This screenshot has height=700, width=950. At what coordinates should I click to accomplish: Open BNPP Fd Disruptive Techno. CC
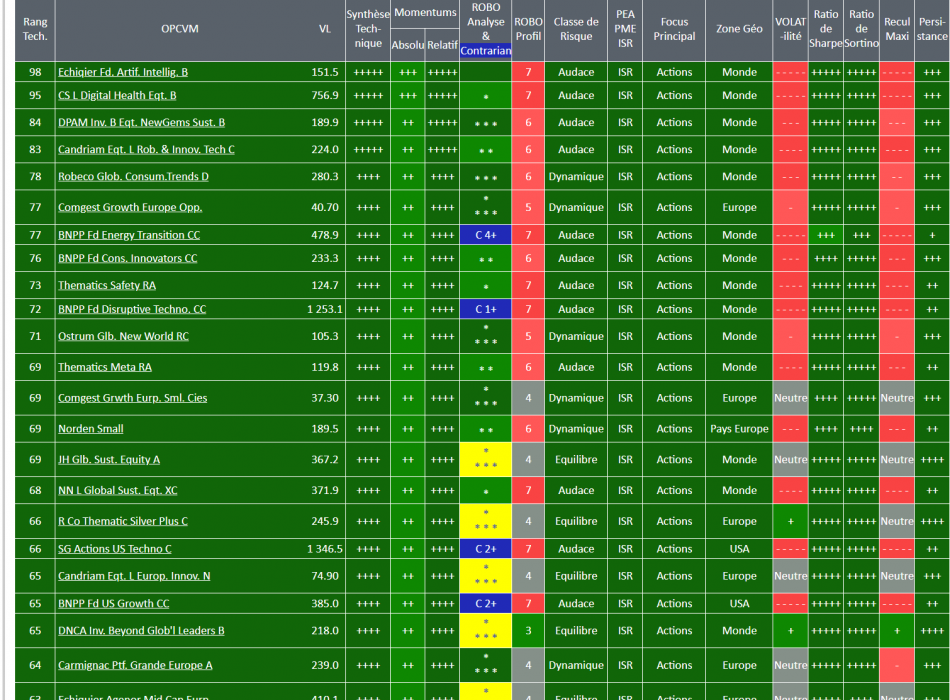click(132, 309)
